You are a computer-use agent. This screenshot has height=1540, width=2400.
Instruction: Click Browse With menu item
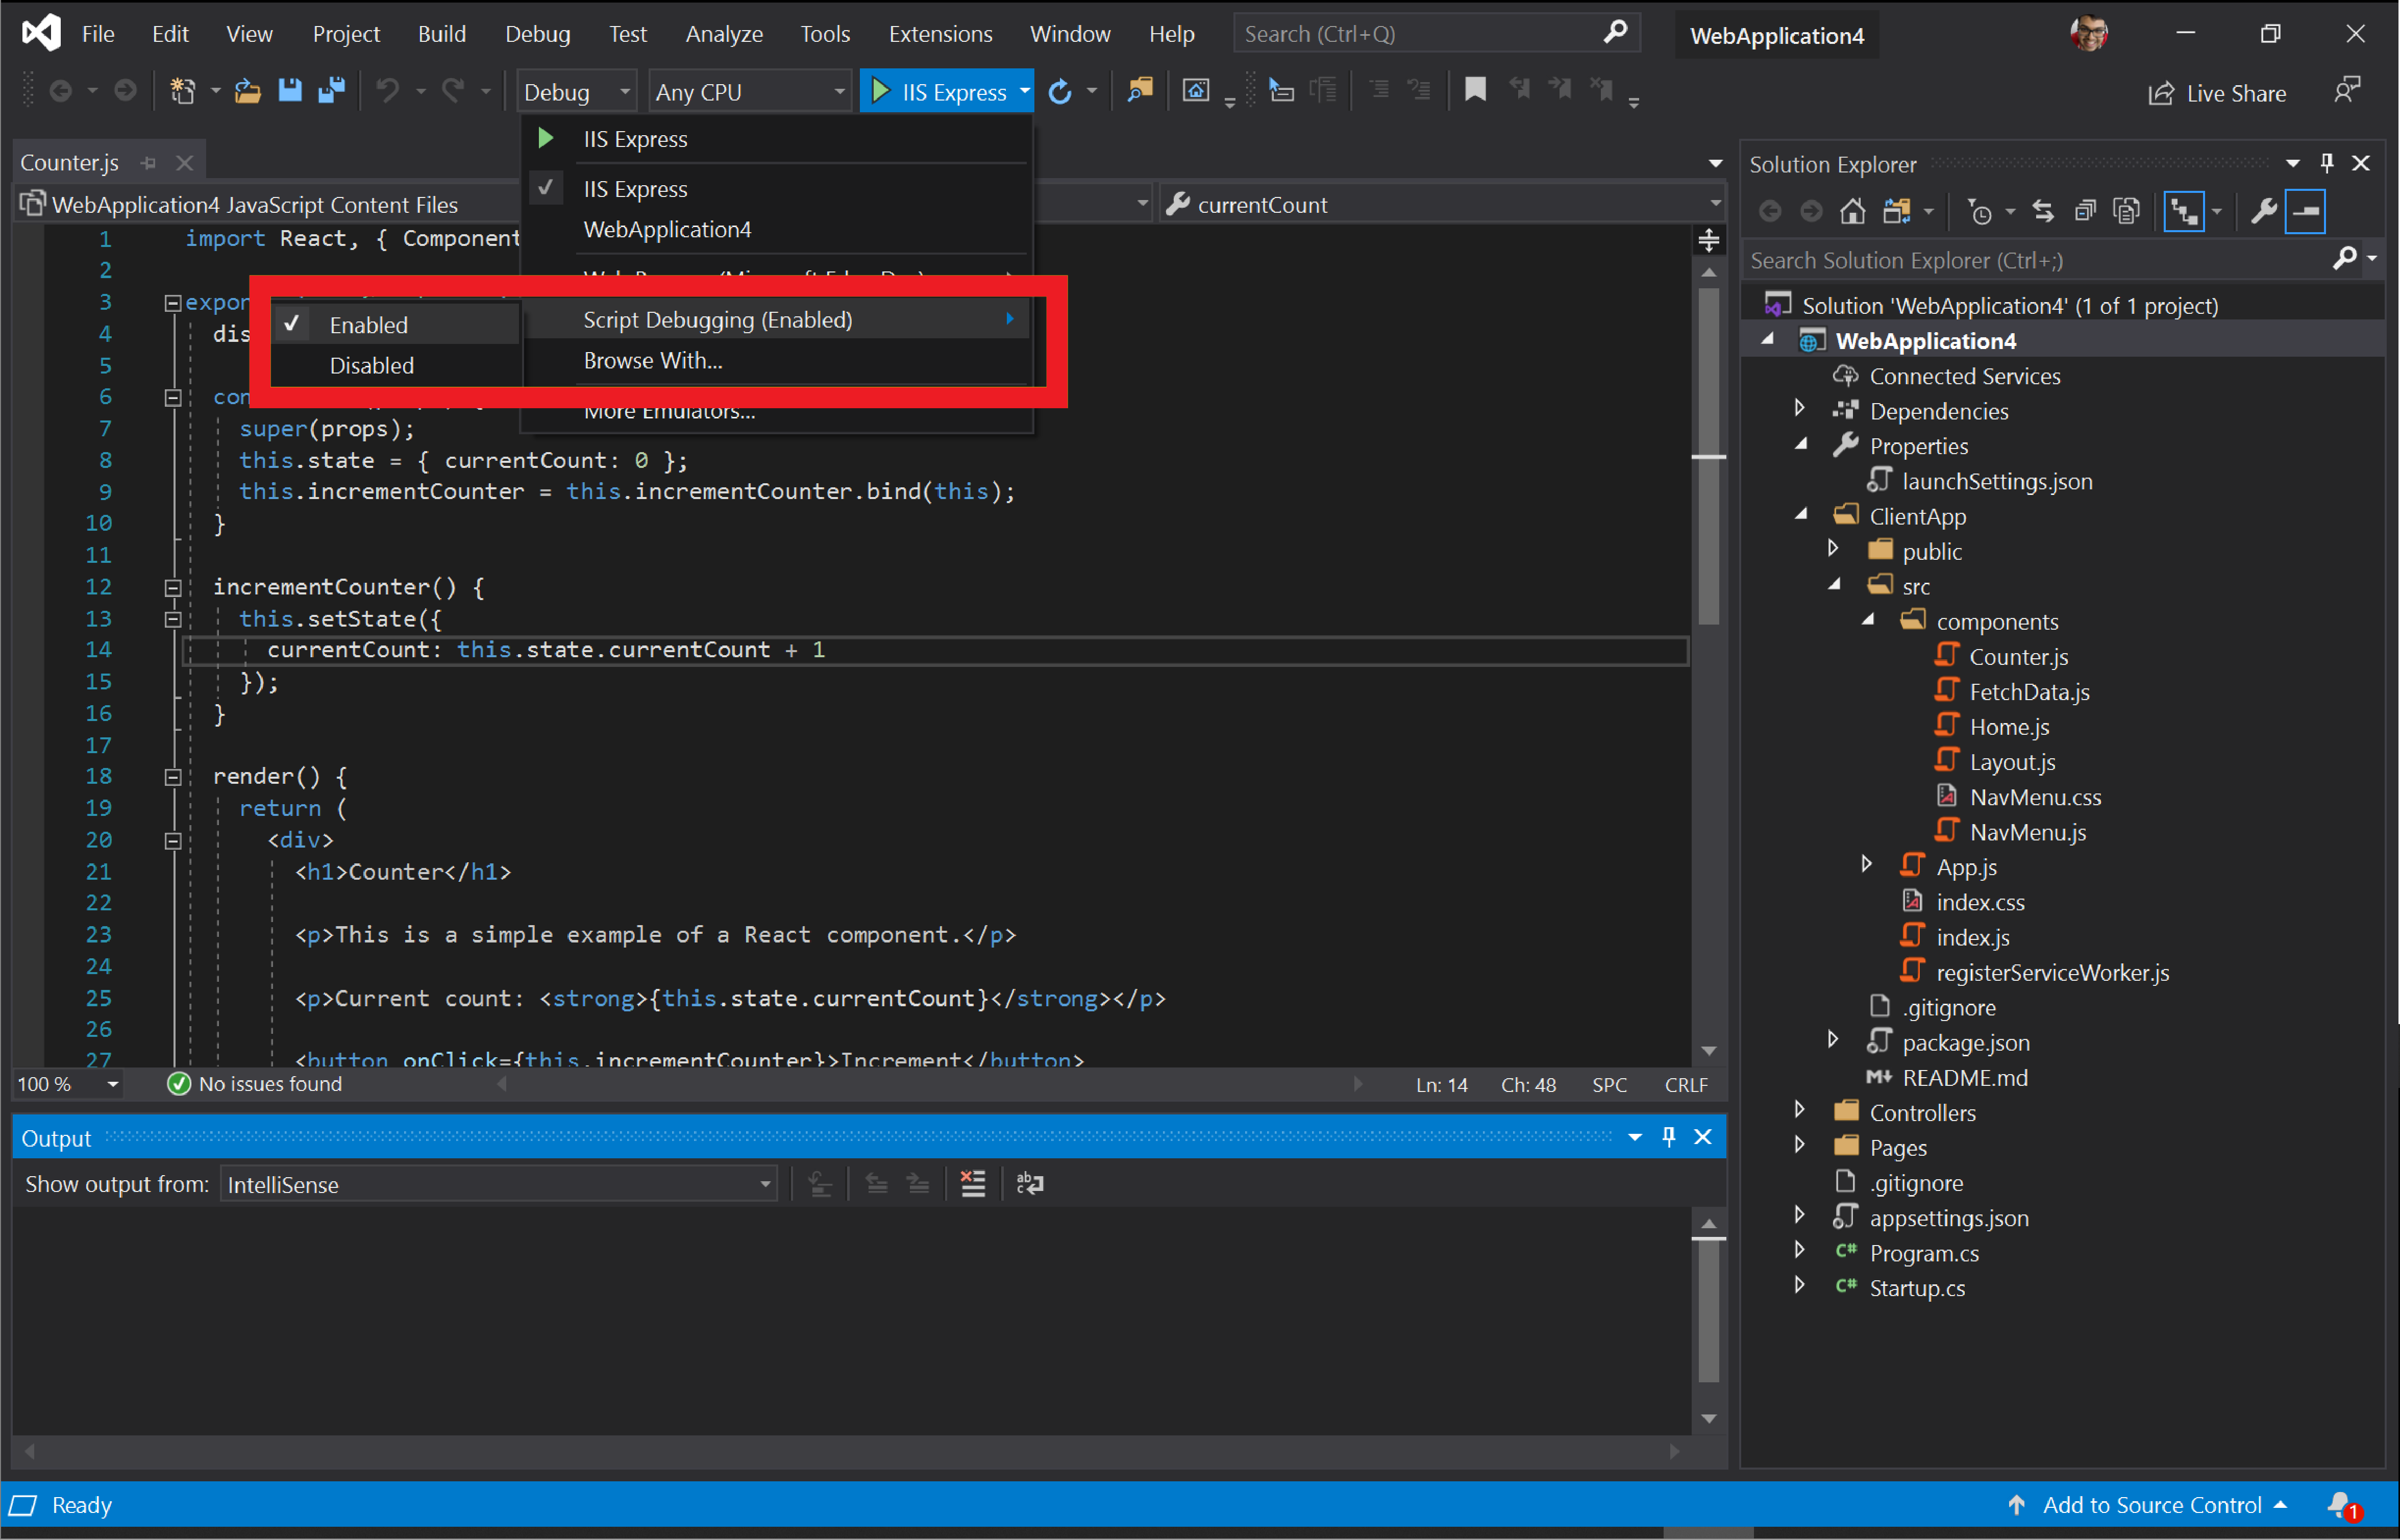coord(653,360)
